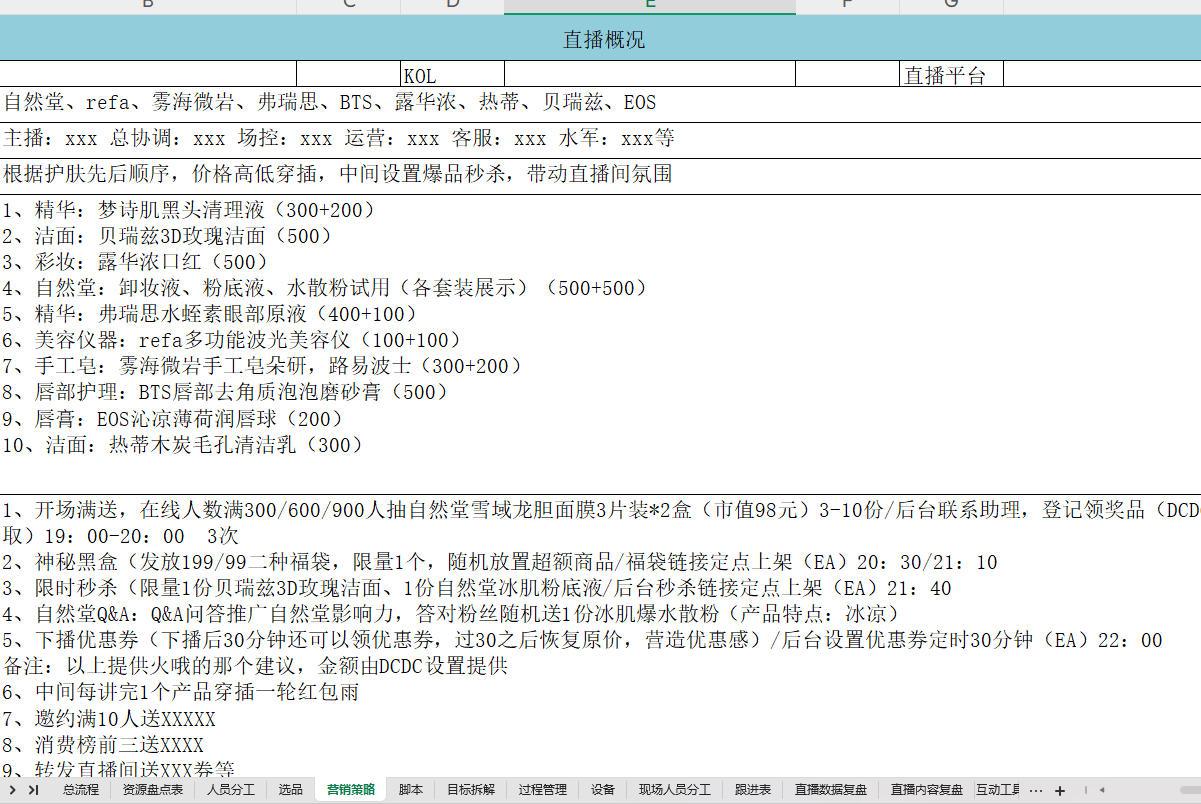This screenshot has height=804, width=1201.
Task: Open the 过程管理 sheet tab
Action: coord(542,790)
